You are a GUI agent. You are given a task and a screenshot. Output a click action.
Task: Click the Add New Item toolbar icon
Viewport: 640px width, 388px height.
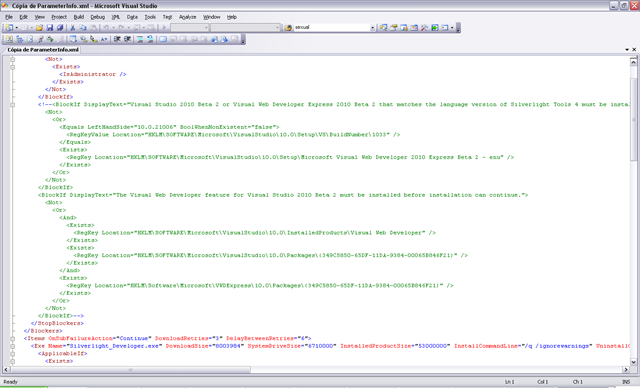point(24,27)
